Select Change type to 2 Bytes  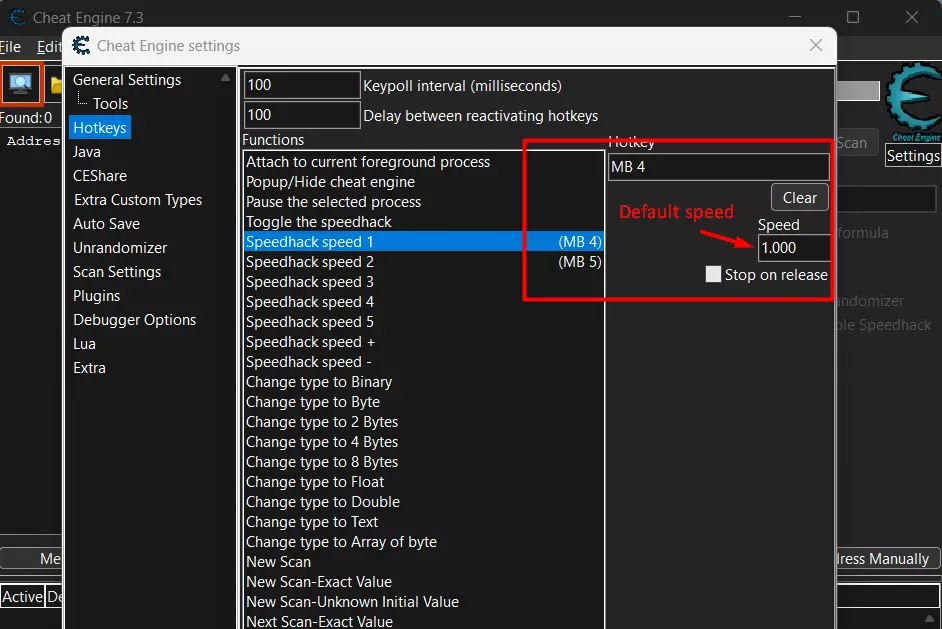(424, 422)
